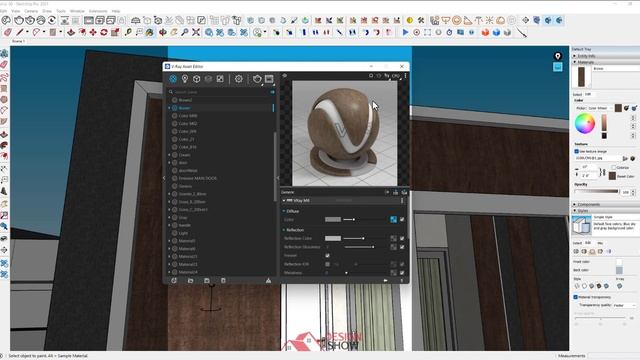Click the purge unused assets broom icon
Viewport: 640px width, 360px height.
(268, 280)
